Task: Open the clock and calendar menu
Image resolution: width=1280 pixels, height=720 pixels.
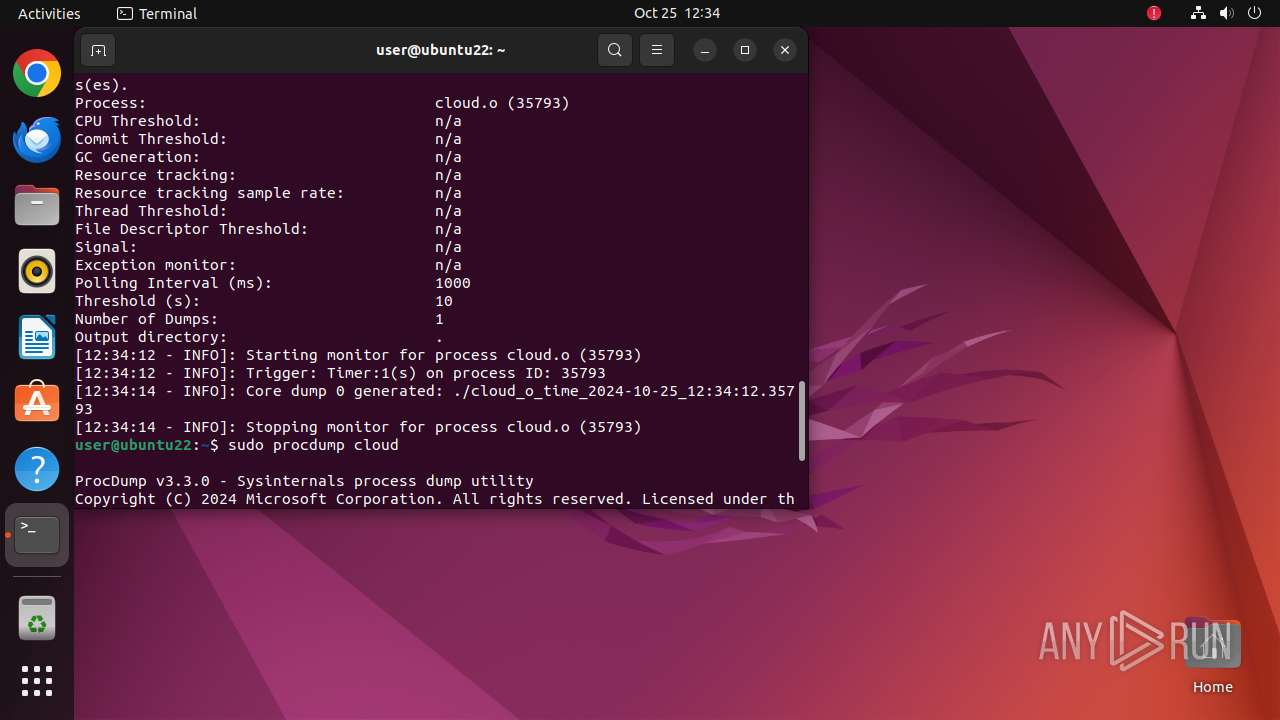Action: click(x=677, y=13)
